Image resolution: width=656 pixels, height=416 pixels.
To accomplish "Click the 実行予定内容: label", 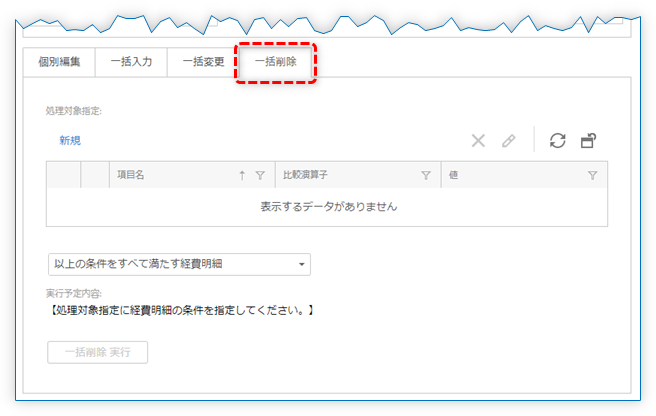I will pyautogui.click(x=74, y=293).
